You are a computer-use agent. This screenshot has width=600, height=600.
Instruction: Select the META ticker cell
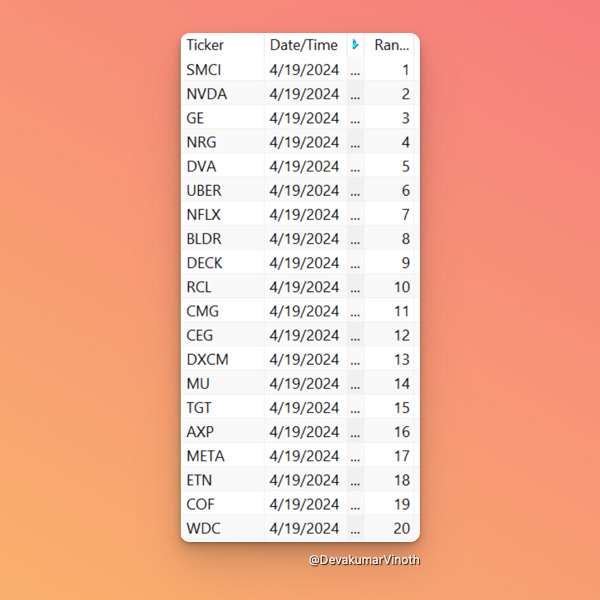coord(222,455)
